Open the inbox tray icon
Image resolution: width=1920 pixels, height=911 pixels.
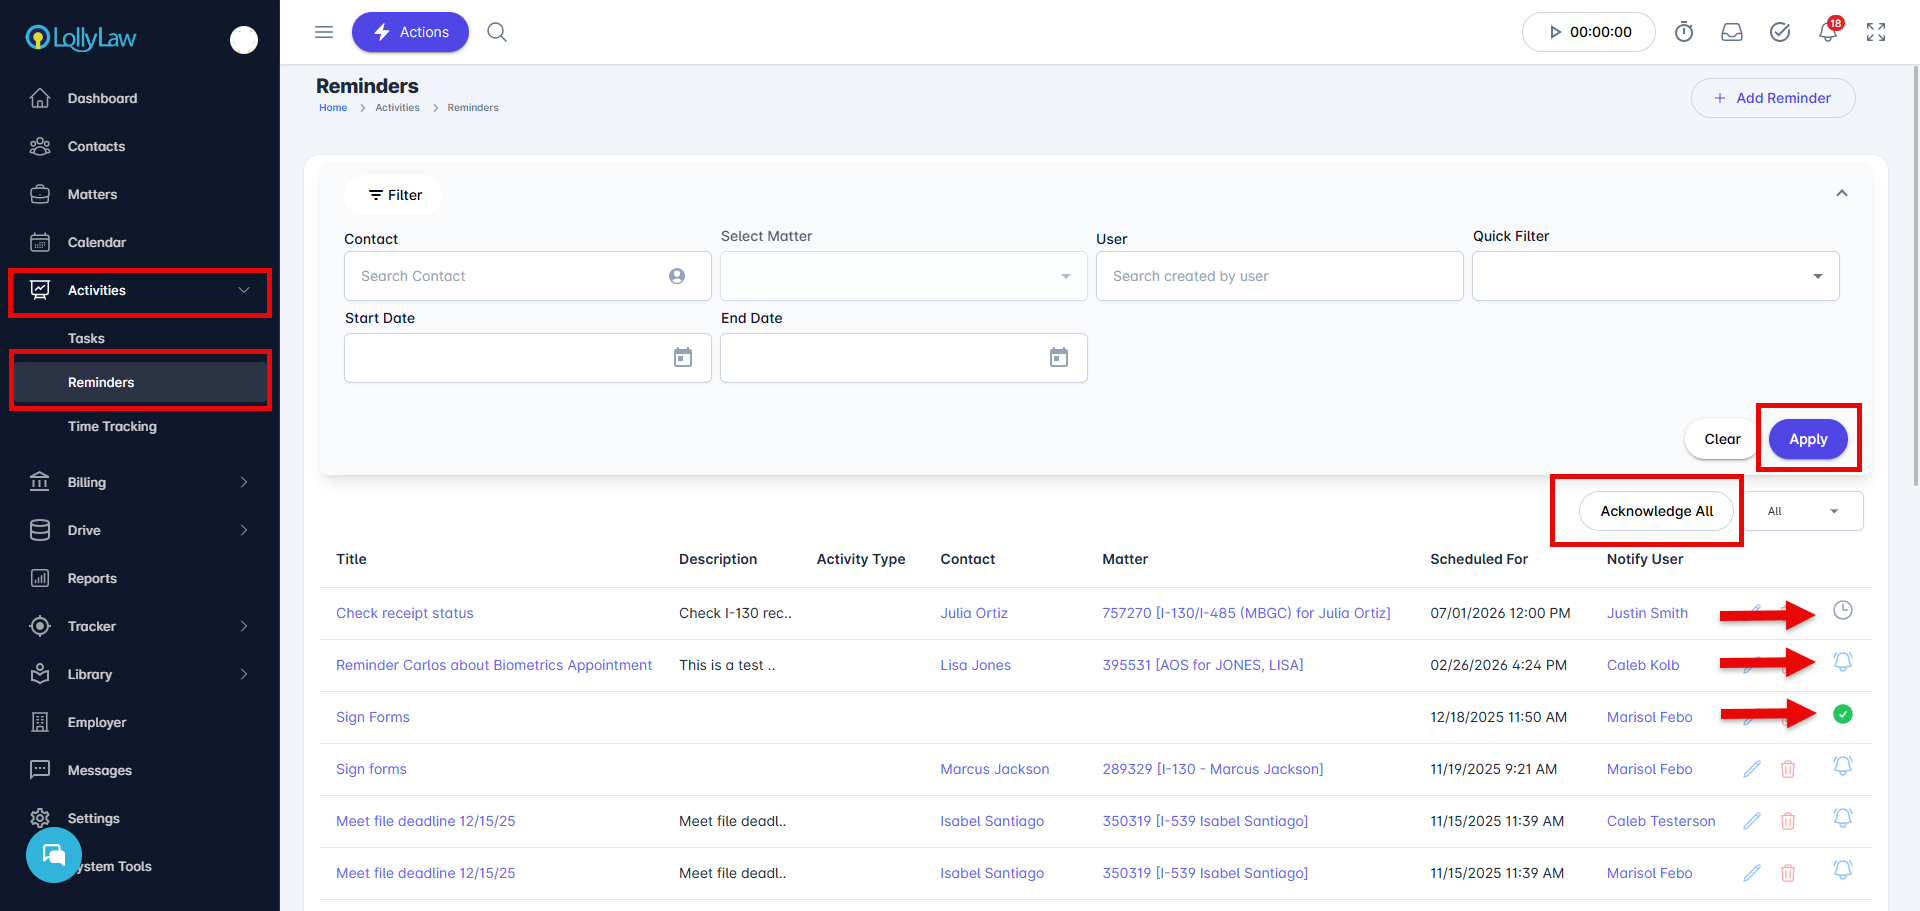[1732, 32]
